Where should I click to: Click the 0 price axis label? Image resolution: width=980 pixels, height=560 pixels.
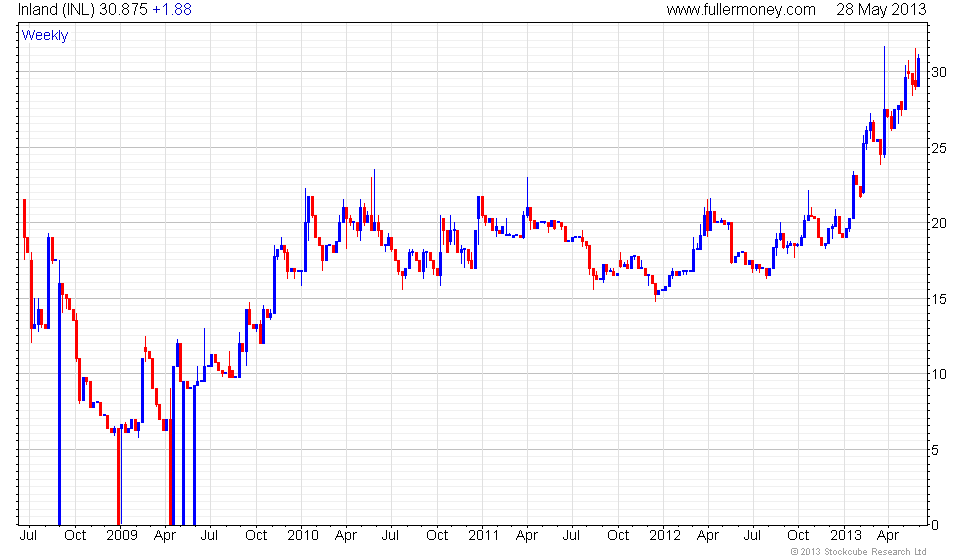tap(935, 526)
